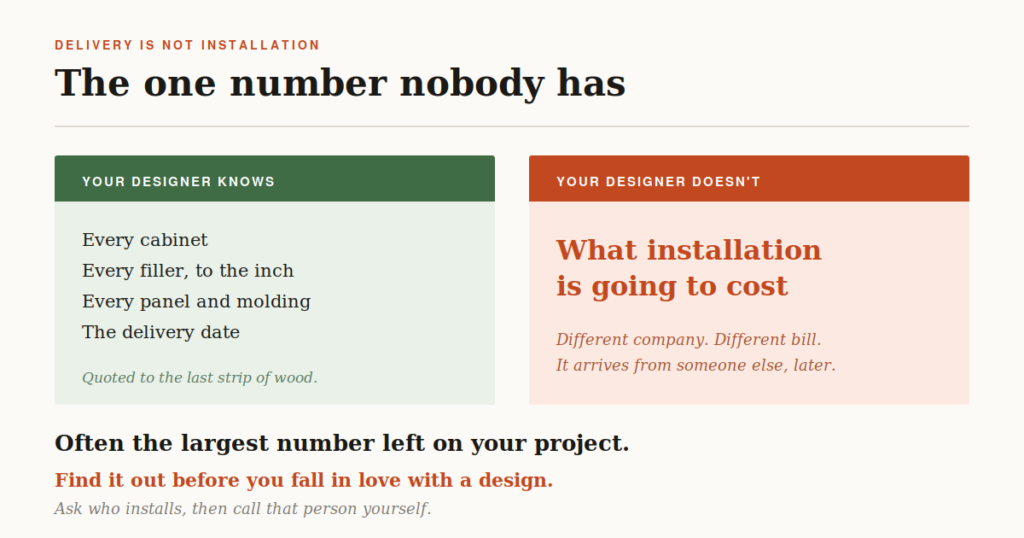Screen dimensions: 1024x538
Task: Click the italic note 'Quoted to the last strip of wood.'
Action: [200, 378]
